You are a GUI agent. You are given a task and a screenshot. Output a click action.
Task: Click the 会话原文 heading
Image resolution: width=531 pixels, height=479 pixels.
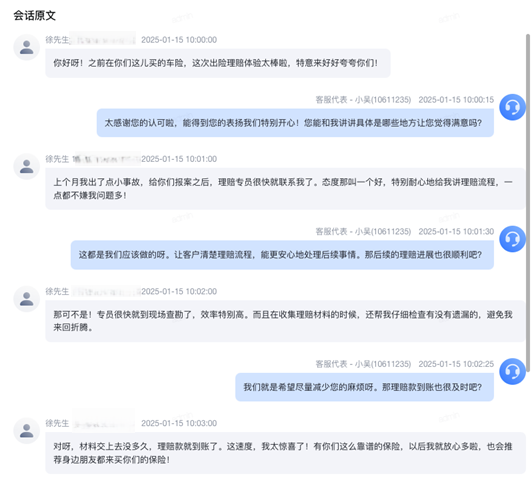point(35,16)
